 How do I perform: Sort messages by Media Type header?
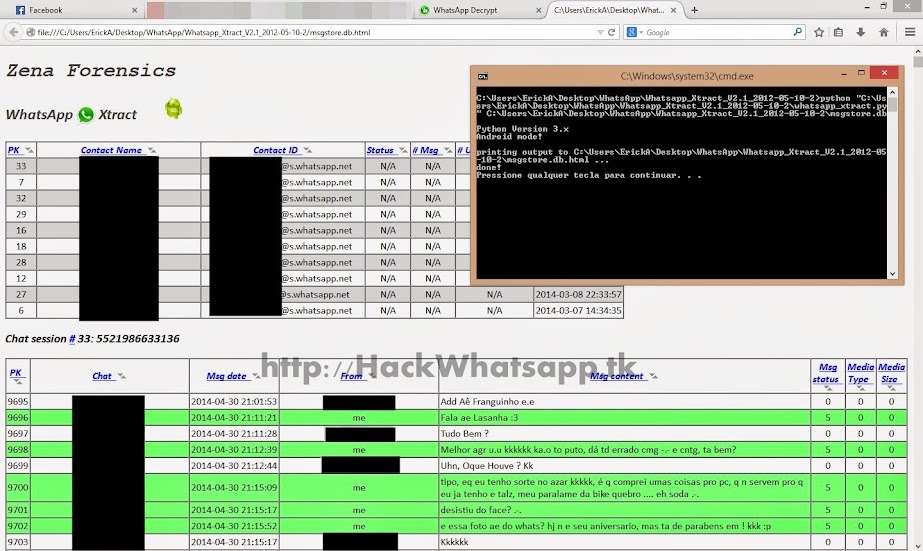(860, 373)
